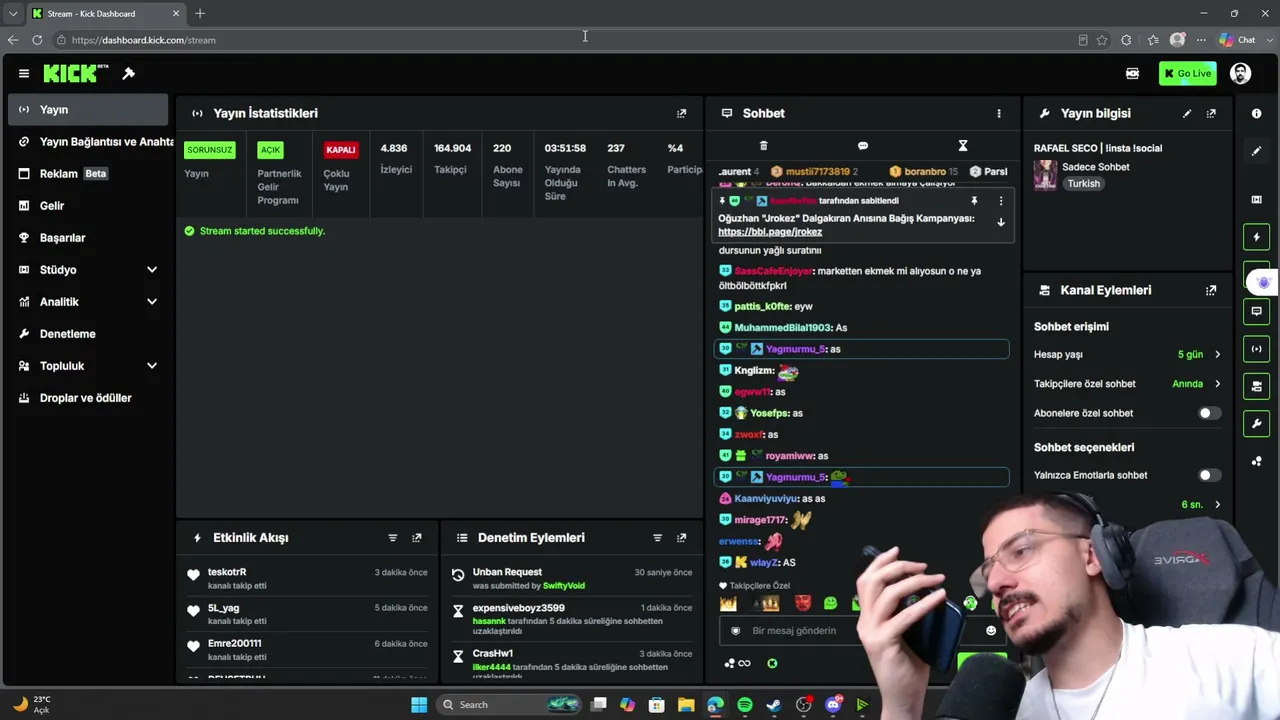The width and height of the screenshot is (1280, 720).
Task: Click the info icon in right rail
Action: [x=1257, y=113]
